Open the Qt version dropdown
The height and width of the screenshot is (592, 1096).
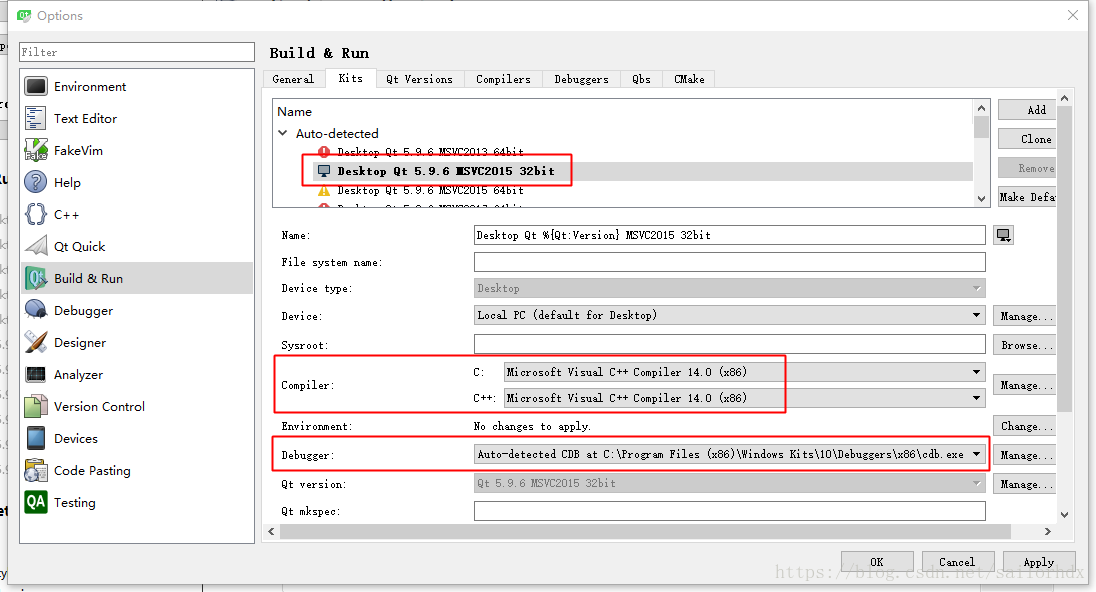pos(730,483)
